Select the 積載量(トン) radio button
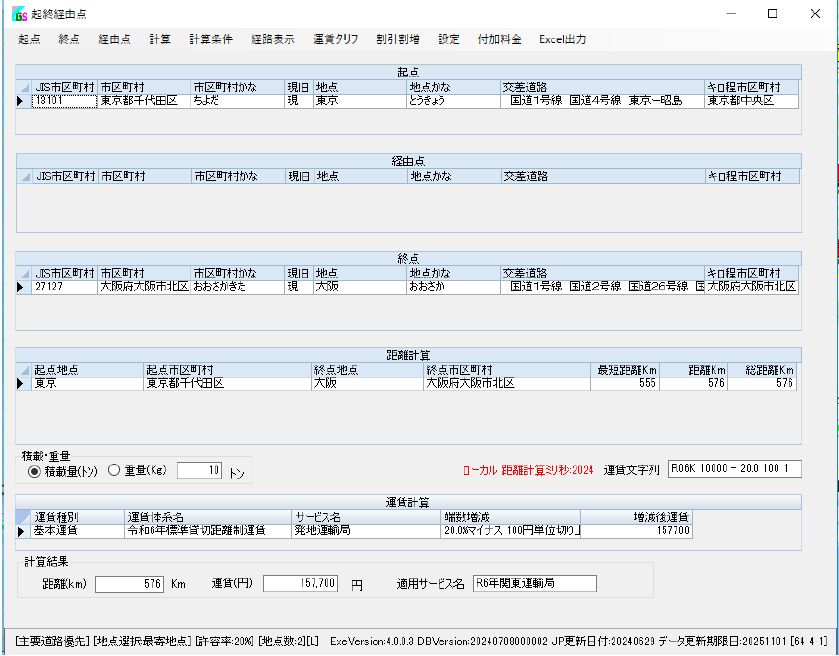839x656 pixels. [x=35, y=470]
